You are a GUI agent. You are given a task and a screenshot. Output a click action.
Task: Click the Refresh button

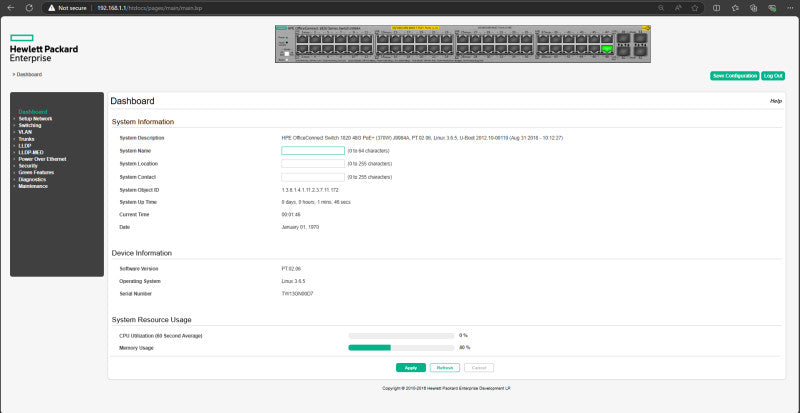(445, 368)
